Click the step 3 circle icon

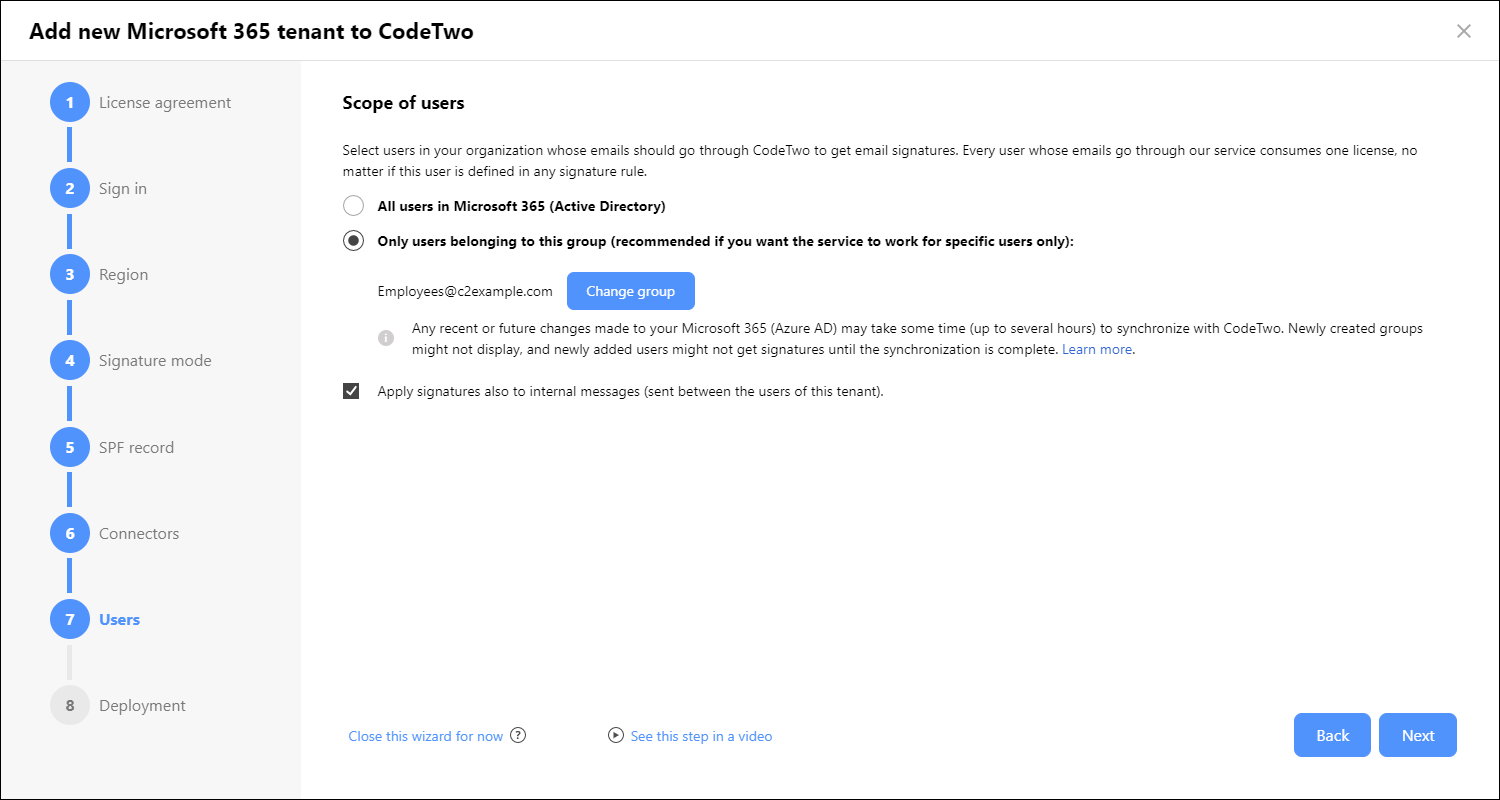click(x=70, y=274)
